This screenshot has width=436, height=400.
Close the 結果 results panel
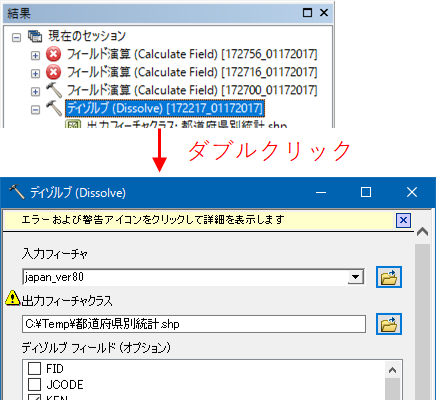point(324,13)
